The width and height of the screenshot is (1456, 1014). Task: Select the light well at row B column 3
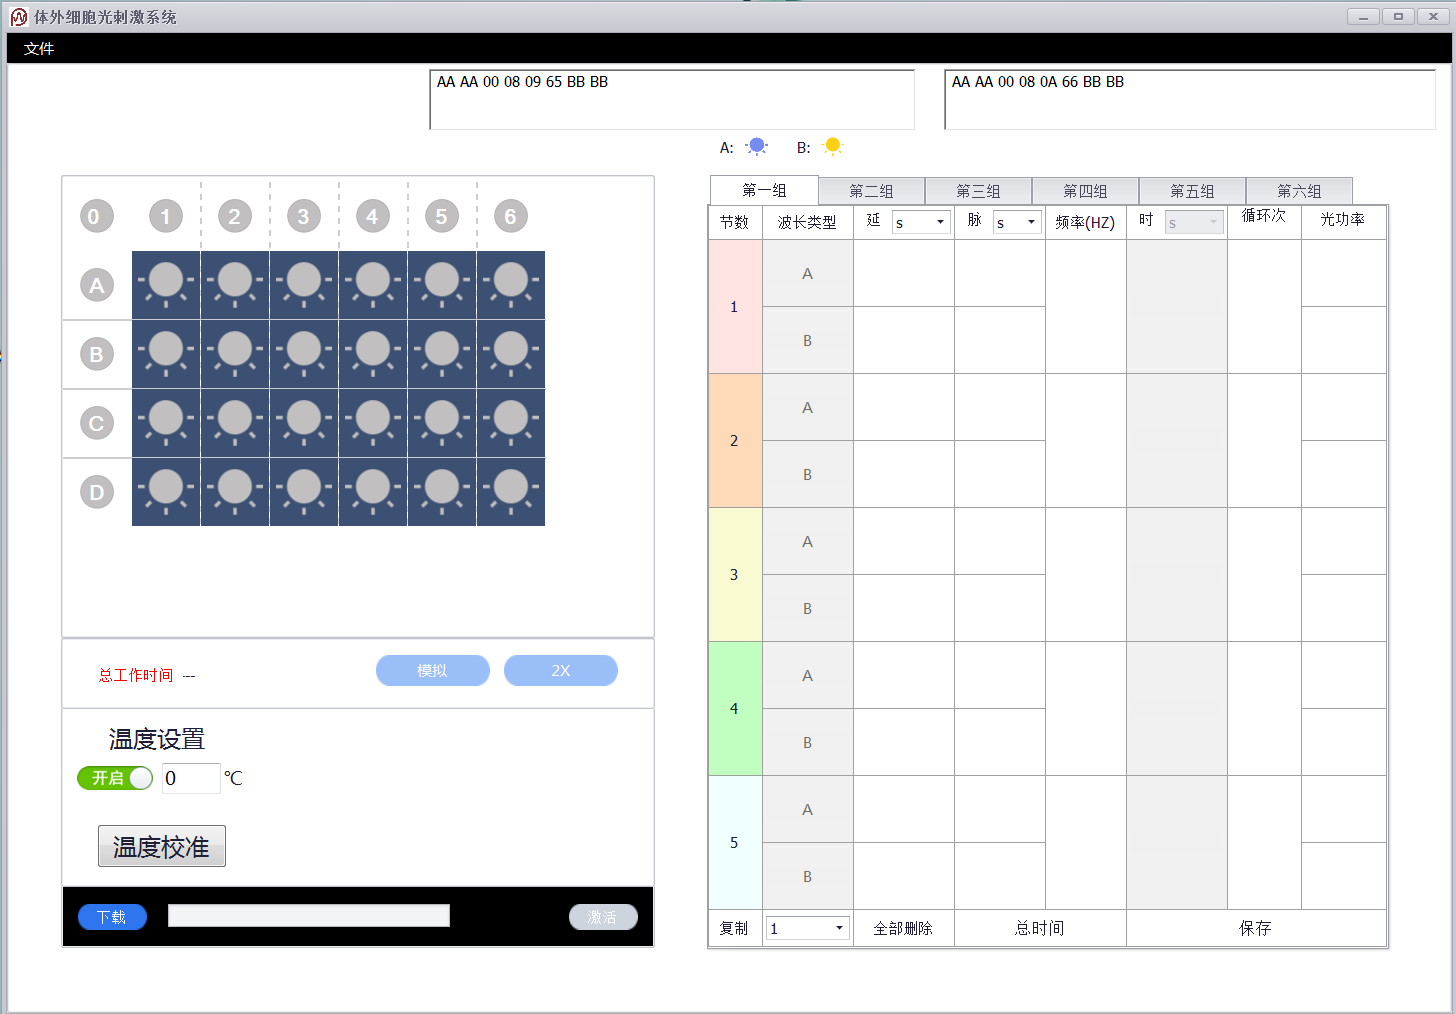pyautogui.click(x=304, y=354)
